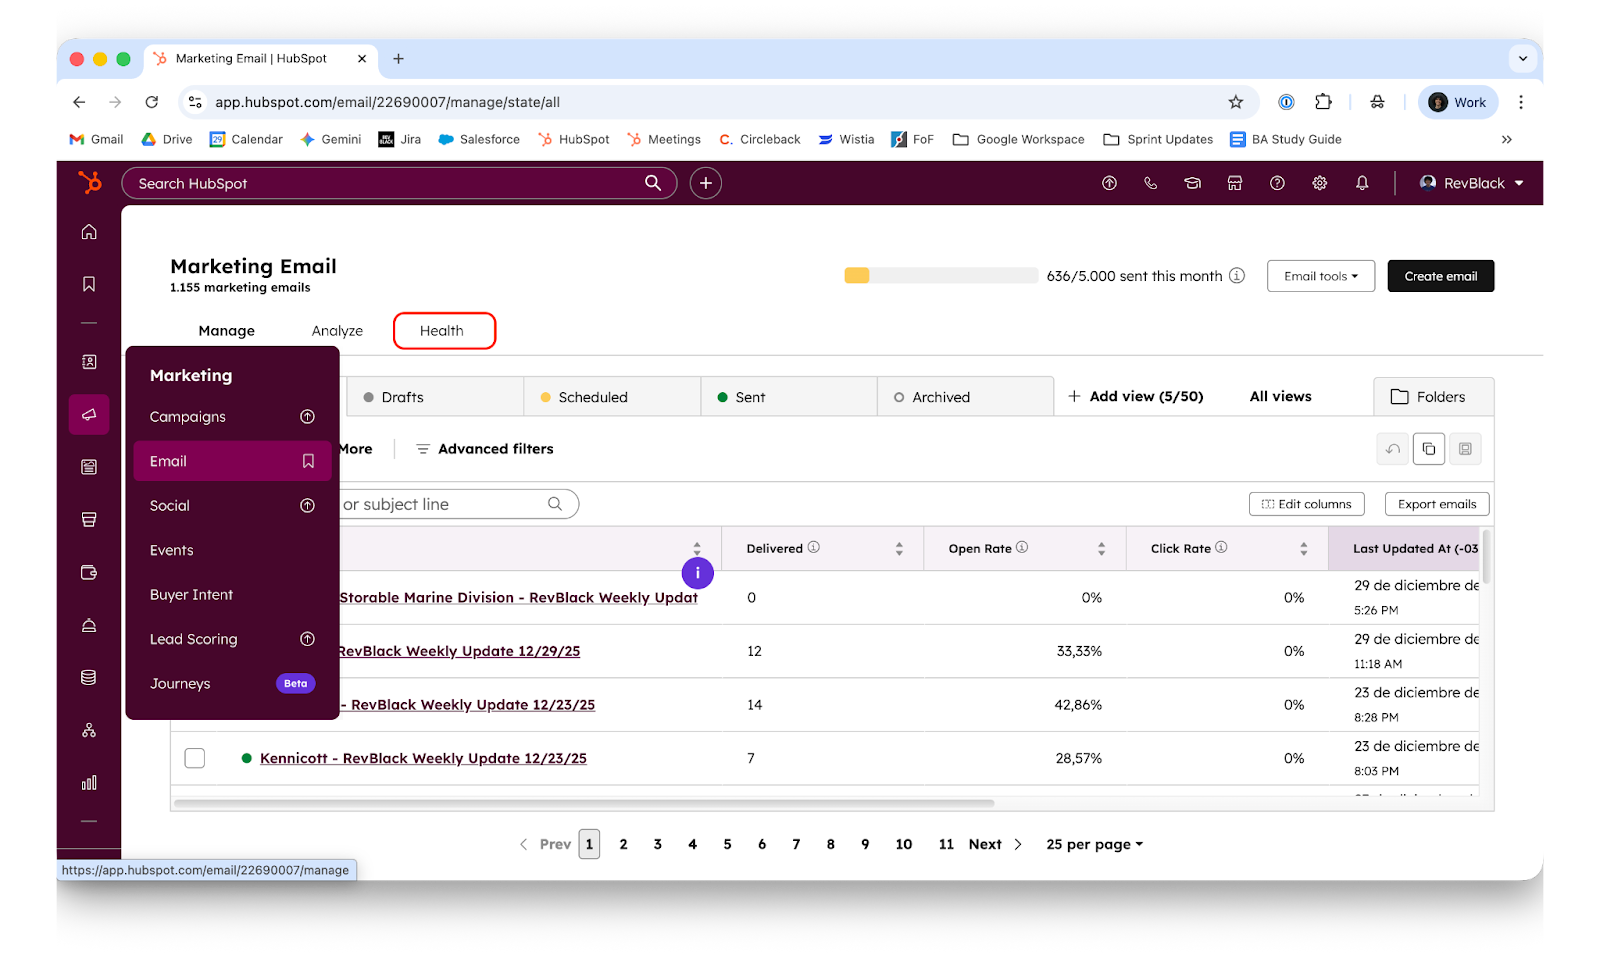Open the Reporting bar chart sidebar icon
This screenshot has width=1600, height=955.
pyautogui.click(x=89, y=783)
